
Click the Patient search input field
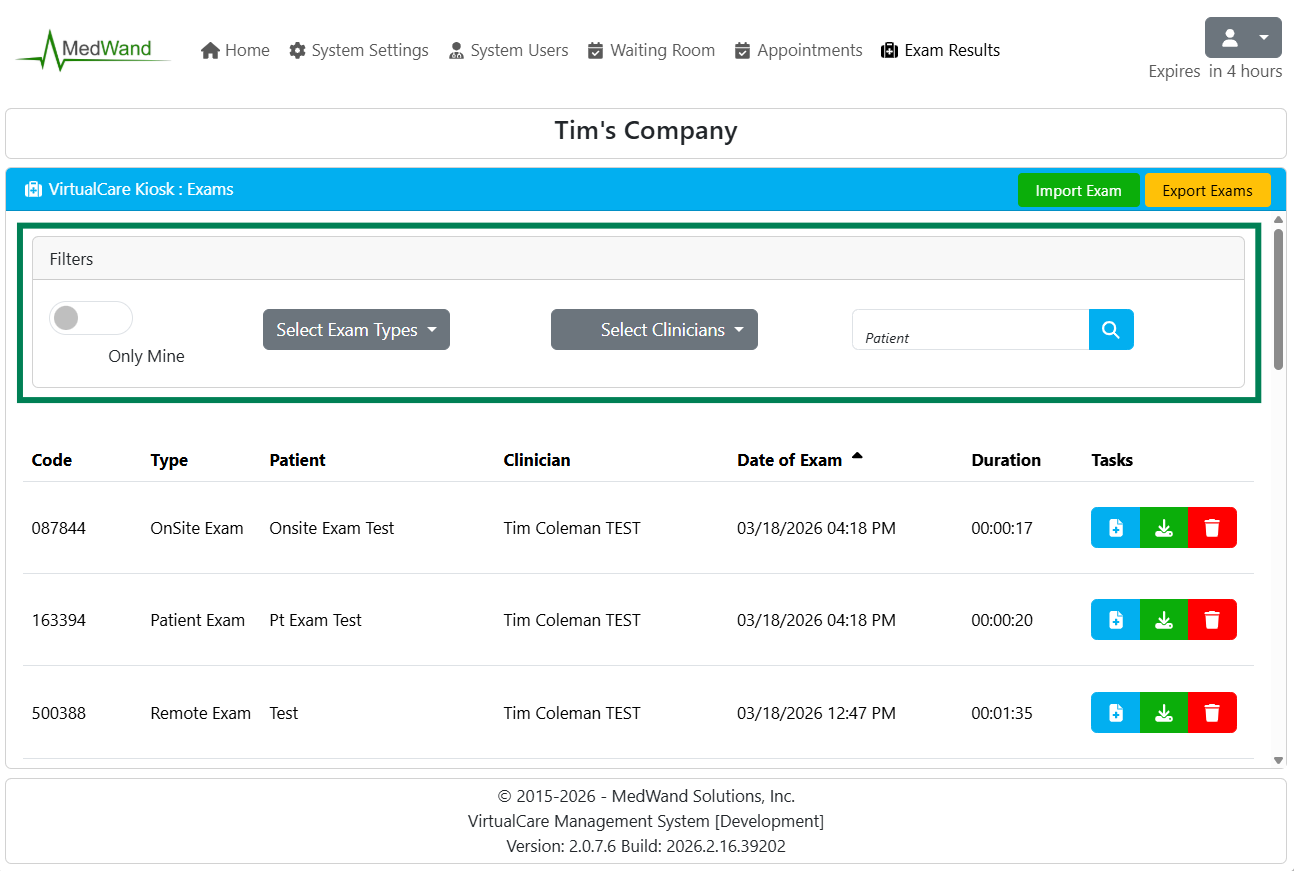(970, 330)
